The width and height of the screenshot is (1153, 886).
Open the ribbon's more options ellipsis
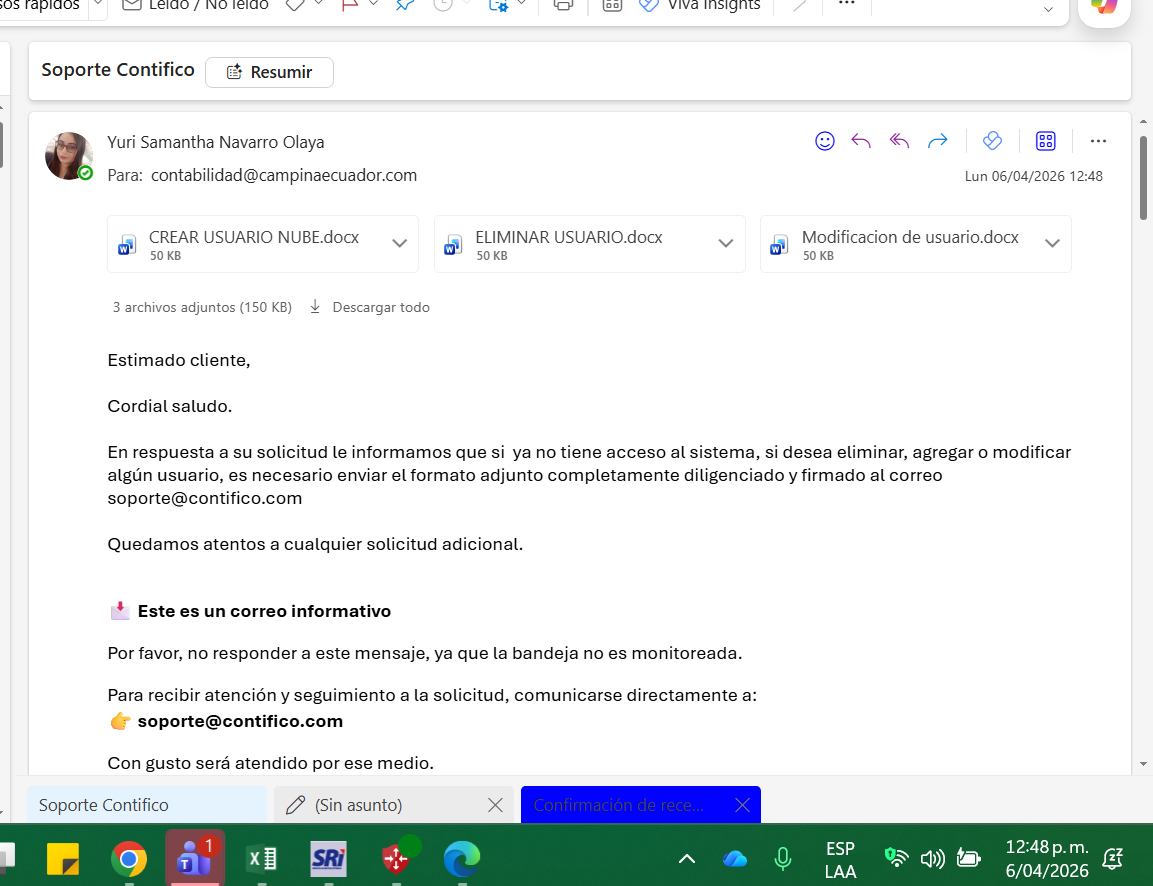(846, 4)
